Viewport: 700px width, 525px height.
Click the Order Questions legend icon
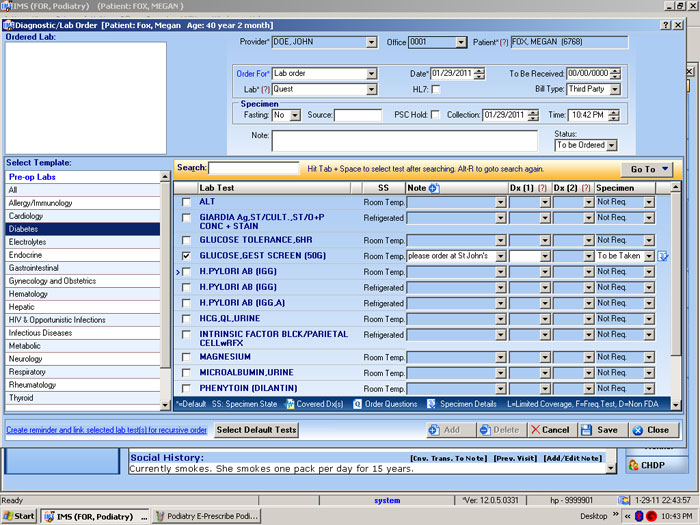pos(358,404)
